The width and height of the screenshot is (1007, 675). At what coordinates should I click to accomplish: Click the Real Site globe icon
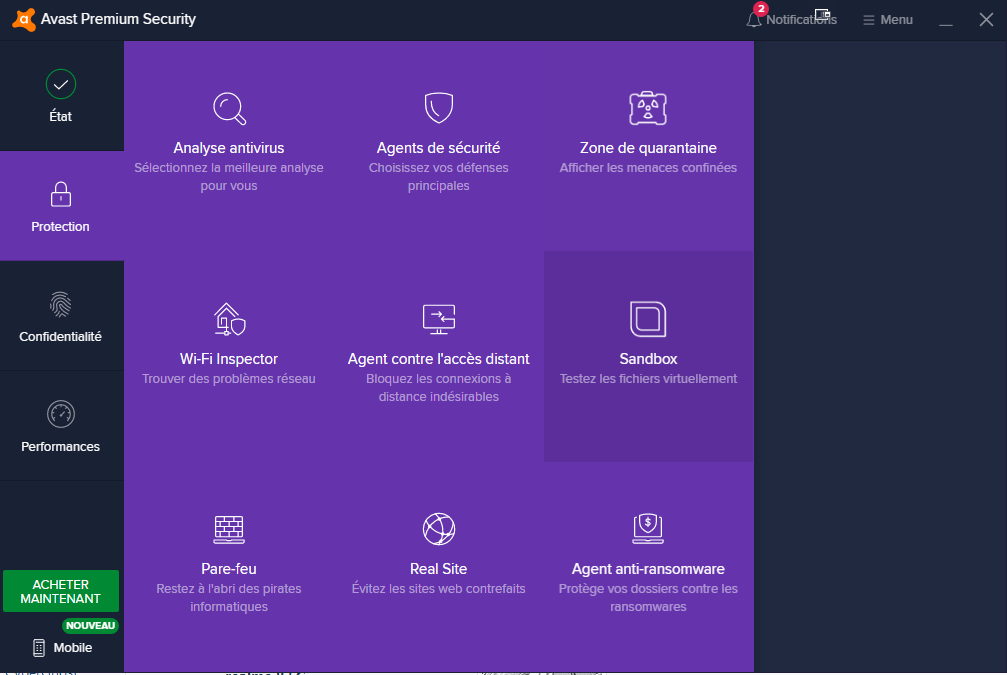pos(439,529)
